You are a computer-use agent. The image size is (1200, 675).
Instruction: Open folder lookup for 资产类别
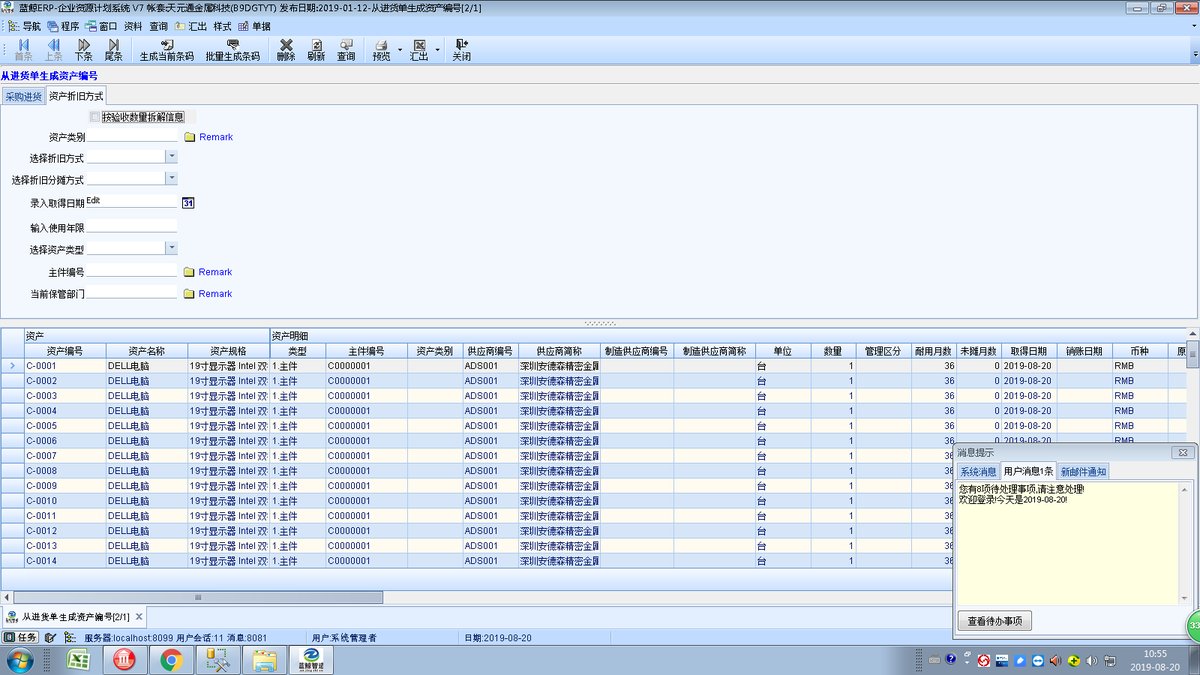[189, 137]
